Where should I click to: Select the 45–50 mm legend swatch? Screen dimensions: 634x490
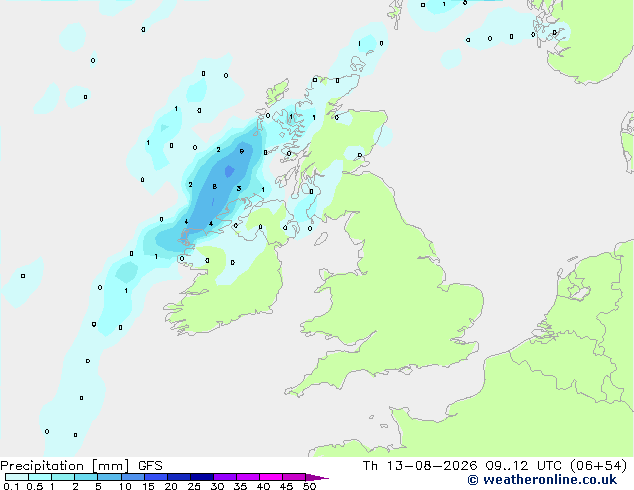tap(294, 477)
